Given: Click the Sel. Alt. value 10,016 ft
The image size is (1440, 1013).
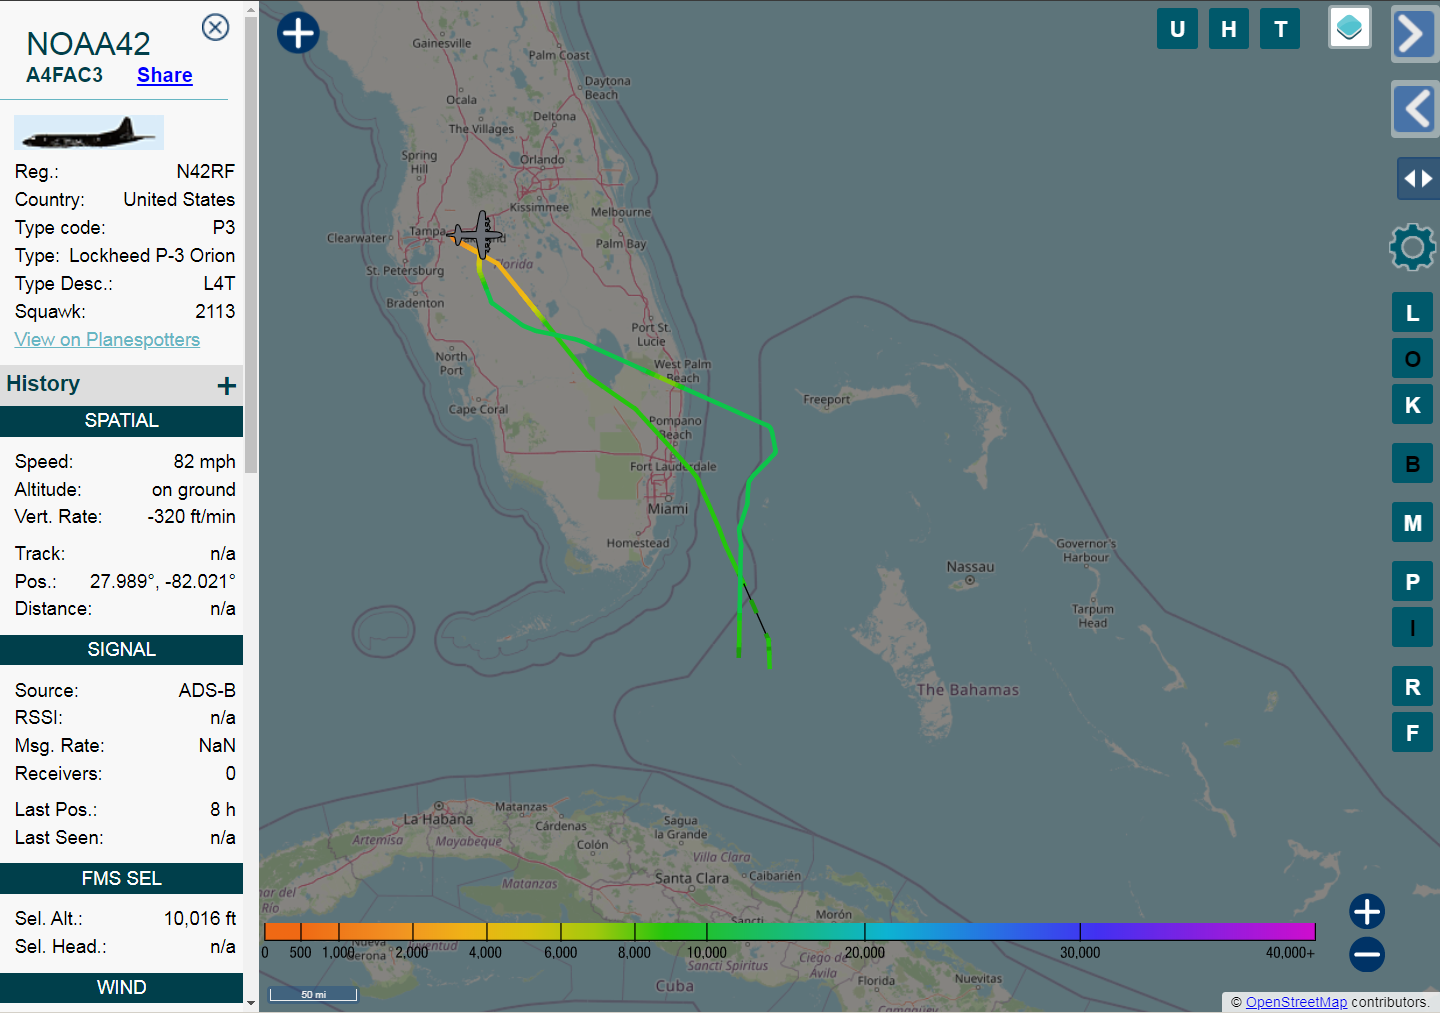Looking at the screenshot, I should click(x=200, y=919).
